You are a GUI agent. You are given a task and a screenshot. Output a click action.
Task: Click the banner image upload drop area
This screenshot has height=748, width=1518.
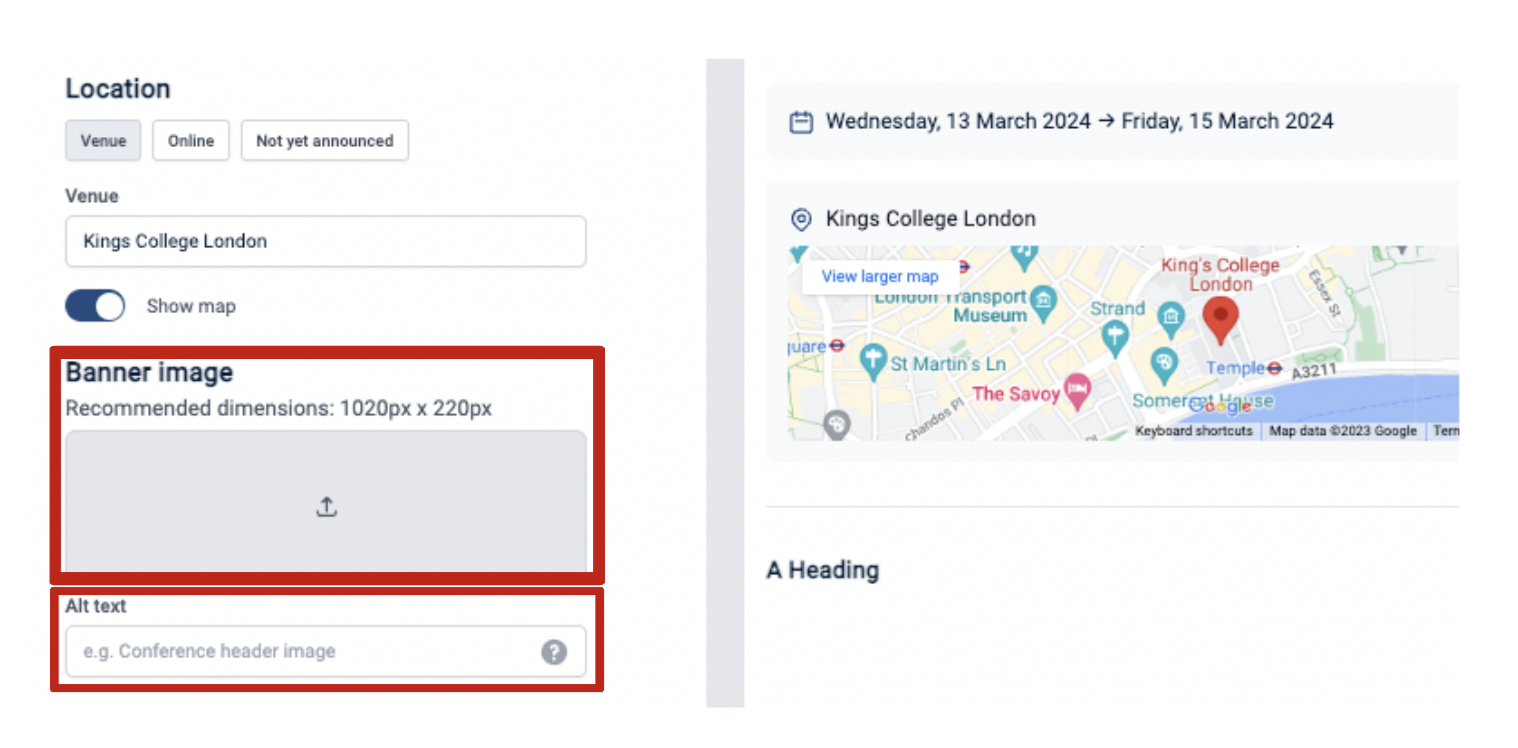click(326, 501)
